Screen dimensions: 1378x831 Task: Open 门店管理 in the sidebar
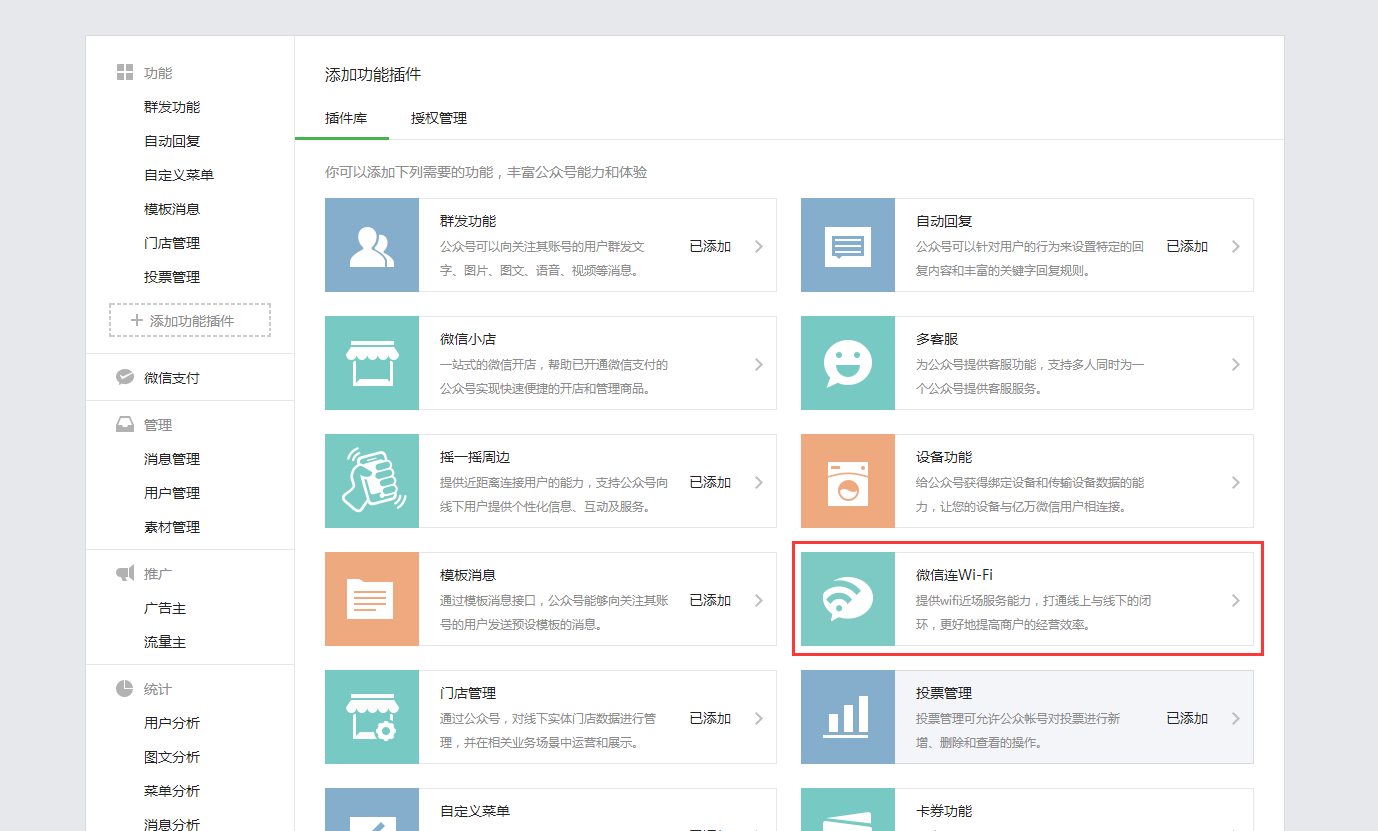pos(172,243)
